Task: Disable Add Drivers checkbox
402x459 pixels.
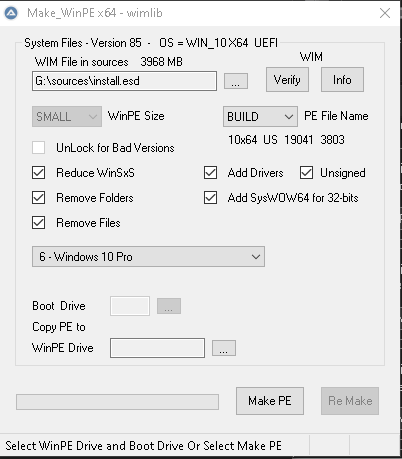Action: pos(211,173)
